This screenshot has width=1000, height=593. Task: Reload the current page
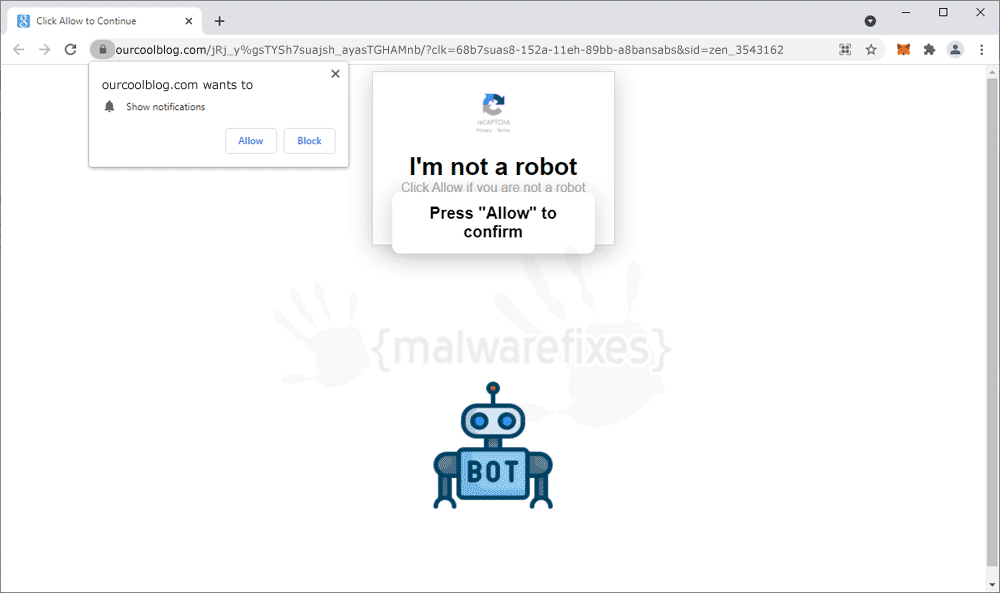(70, 50)
